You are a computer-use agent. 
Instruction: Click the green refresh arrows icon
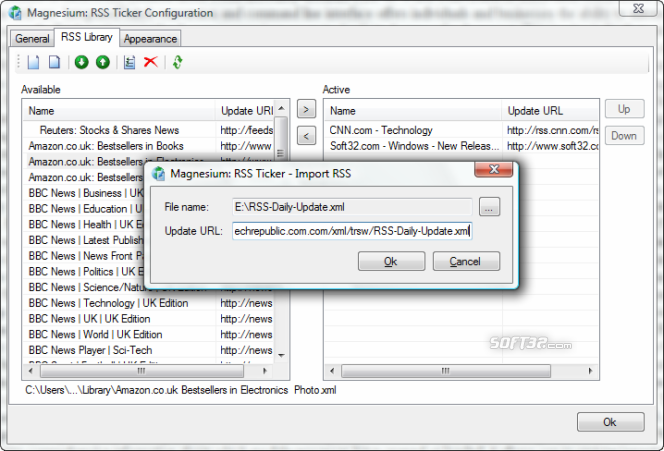tap(178, 62)
